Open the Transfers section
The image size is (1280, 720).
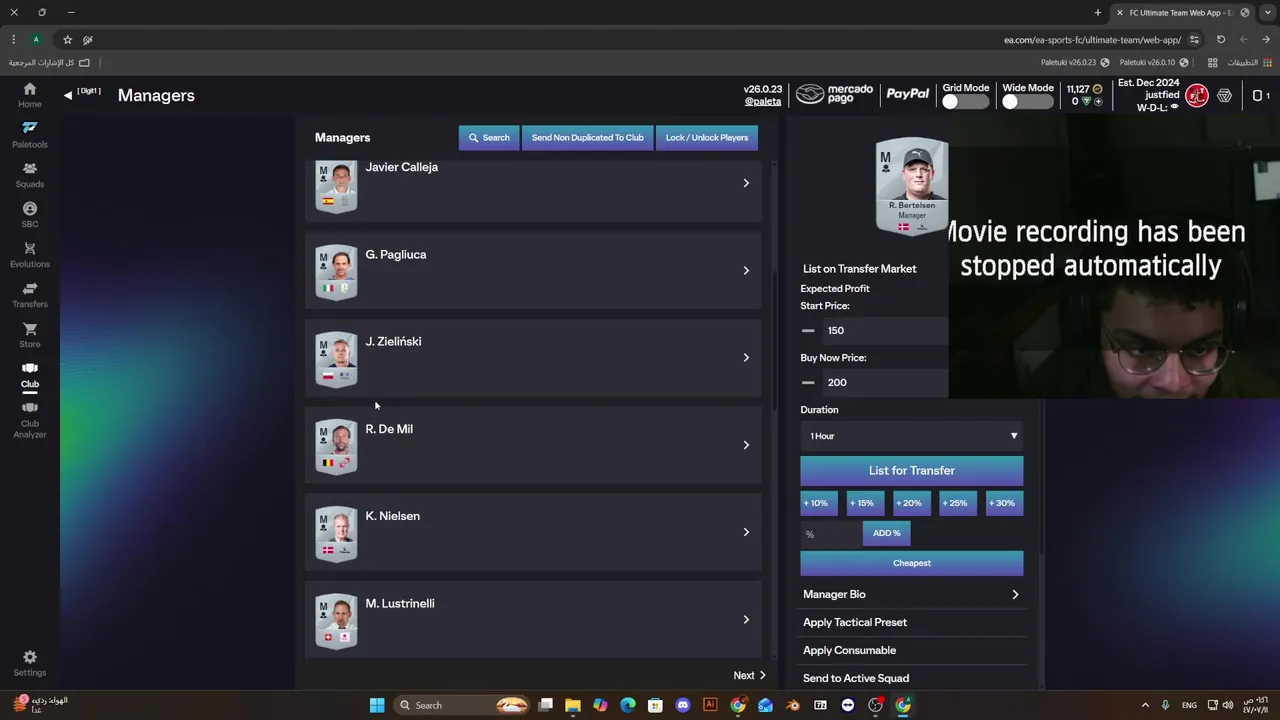[30, 295]
